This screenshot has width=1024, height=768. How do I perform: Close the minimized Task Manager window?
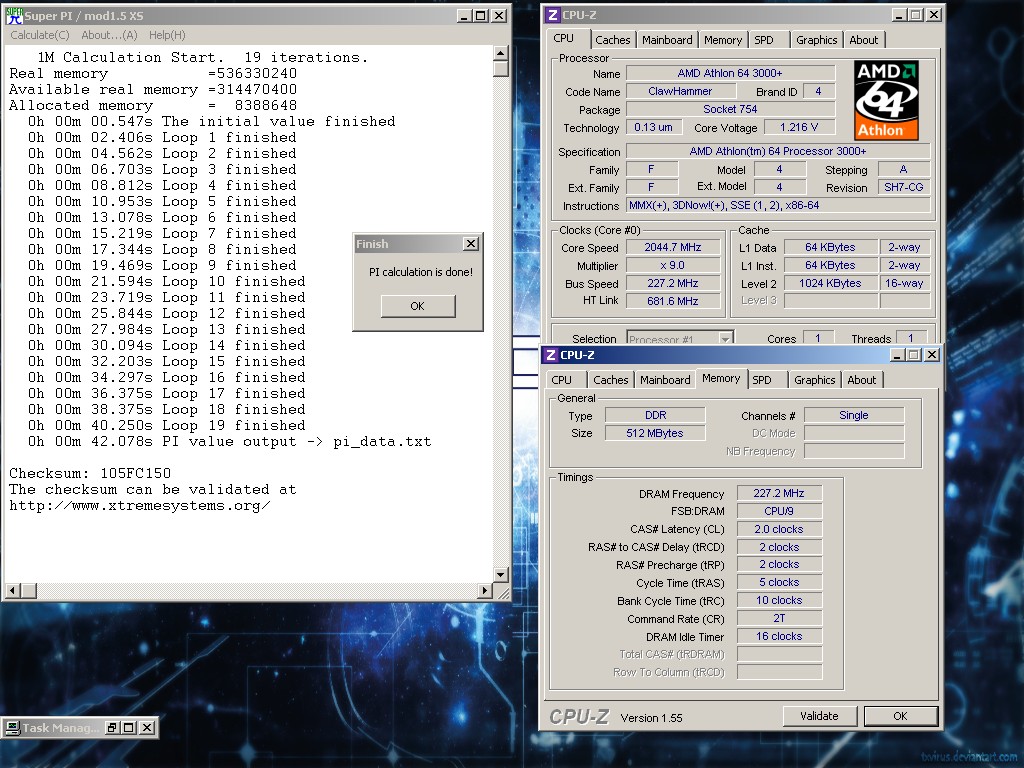(147, 728)
